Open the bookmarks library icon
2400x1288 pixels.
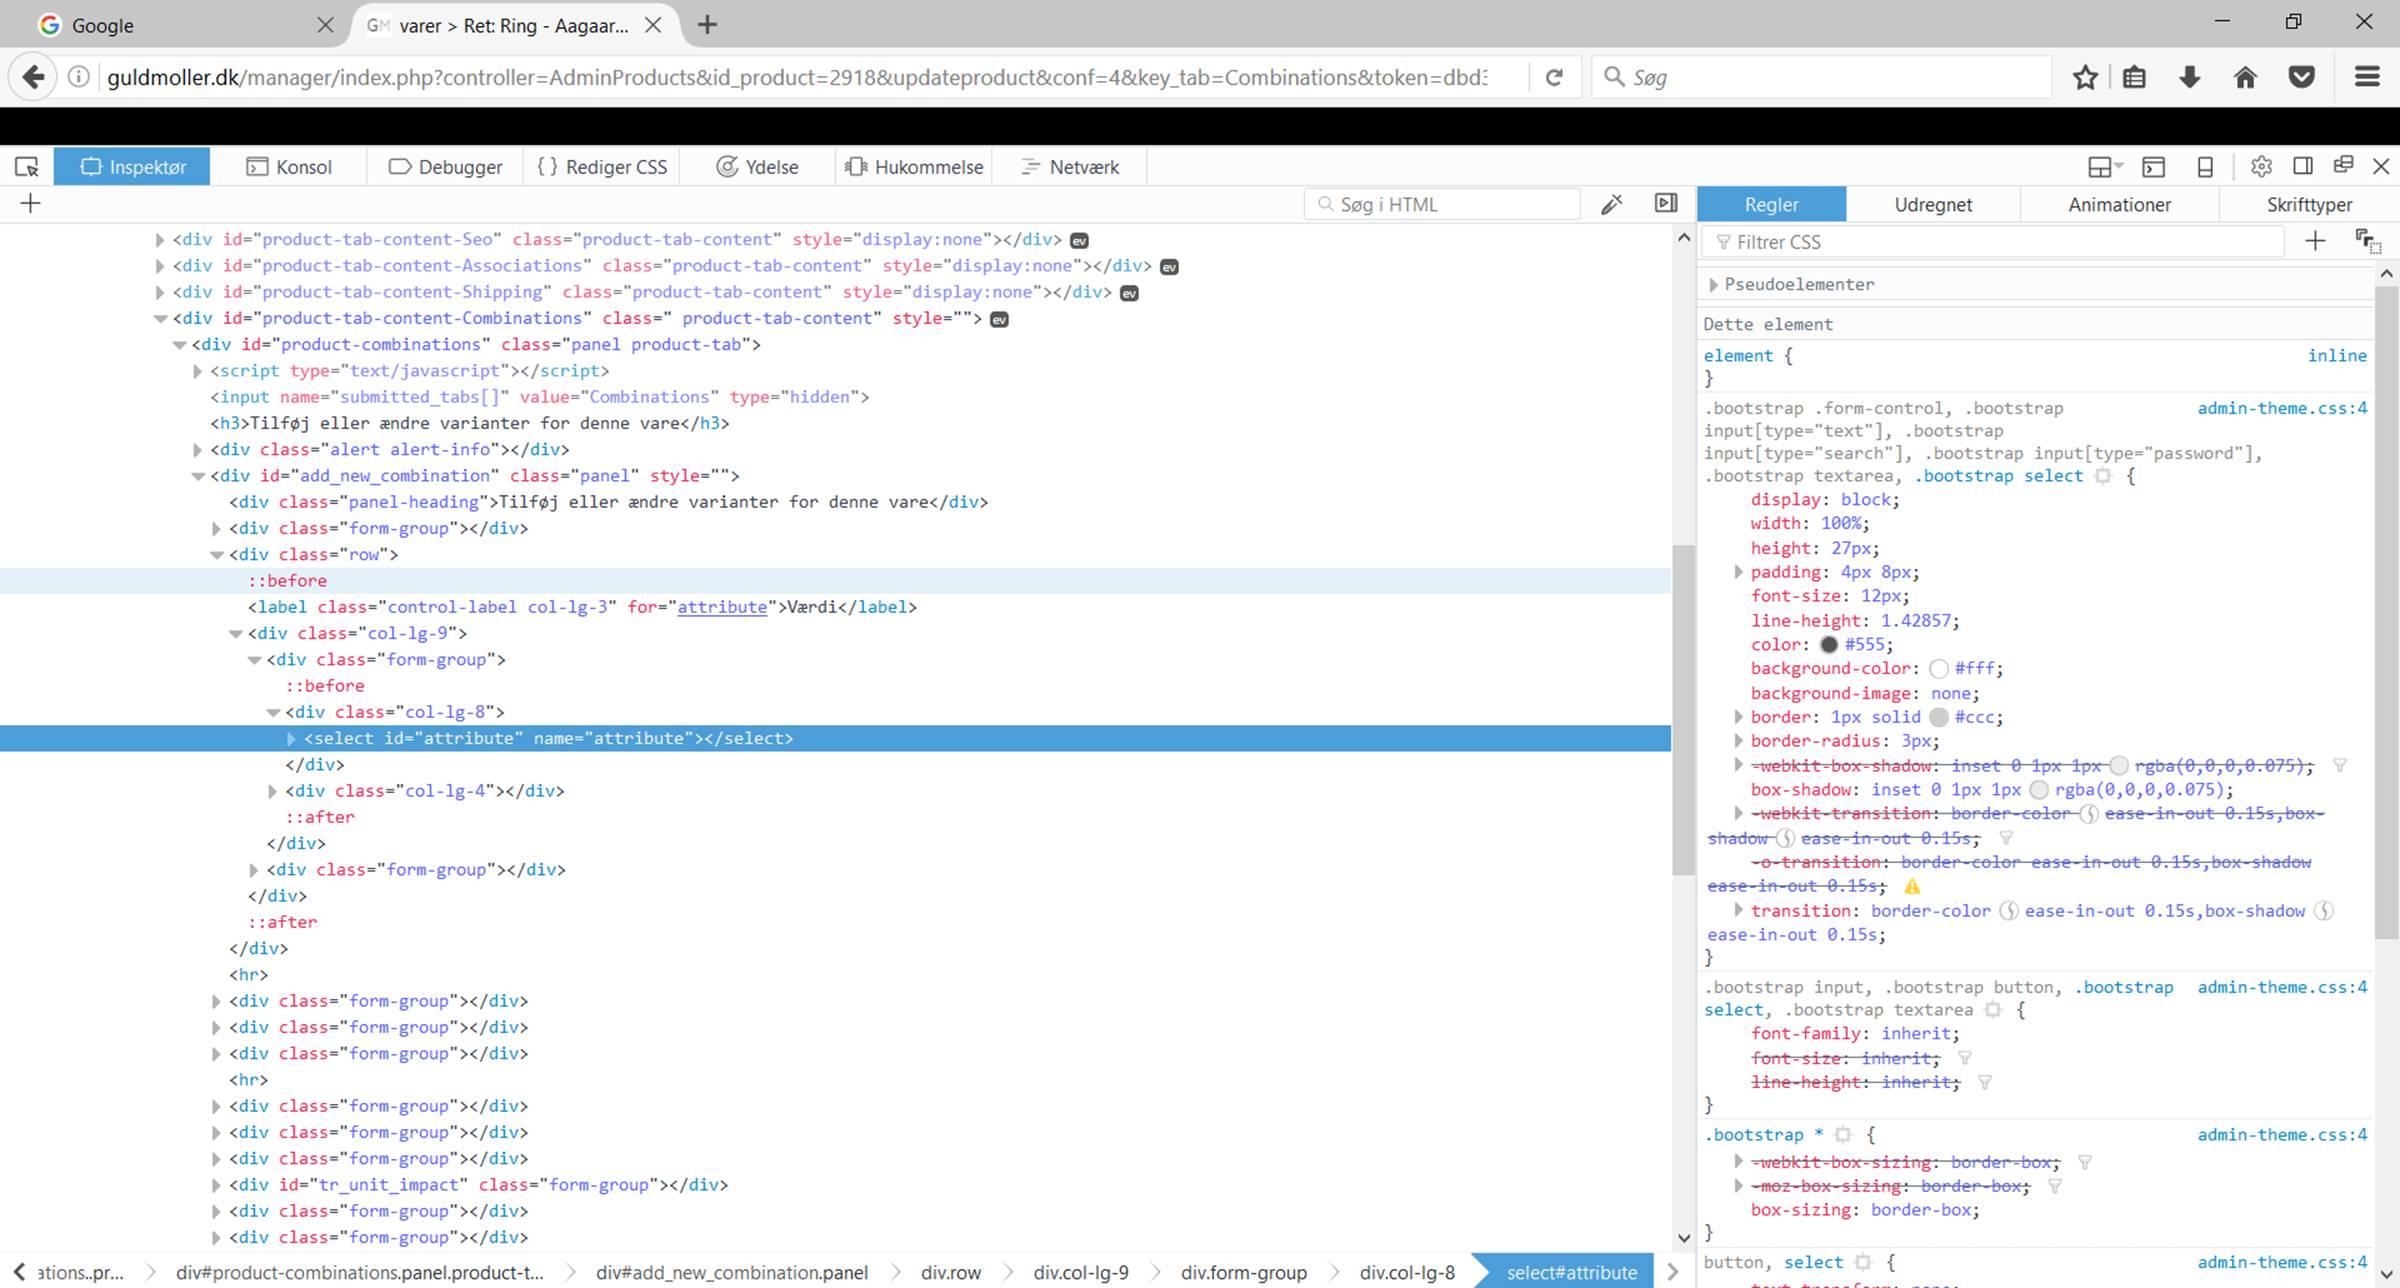point(2134,77)
